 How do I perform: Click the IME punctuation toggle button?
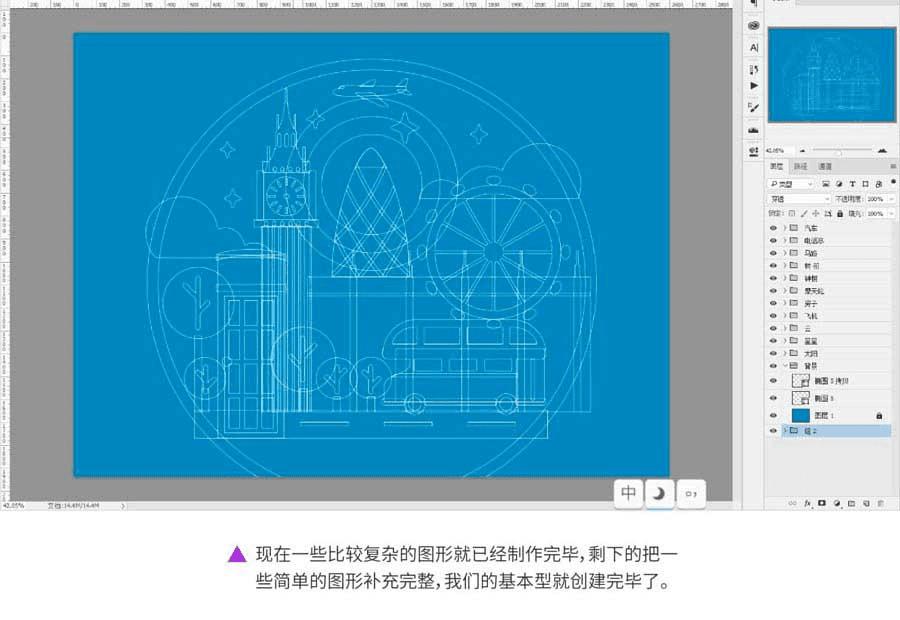pos(691,493)
